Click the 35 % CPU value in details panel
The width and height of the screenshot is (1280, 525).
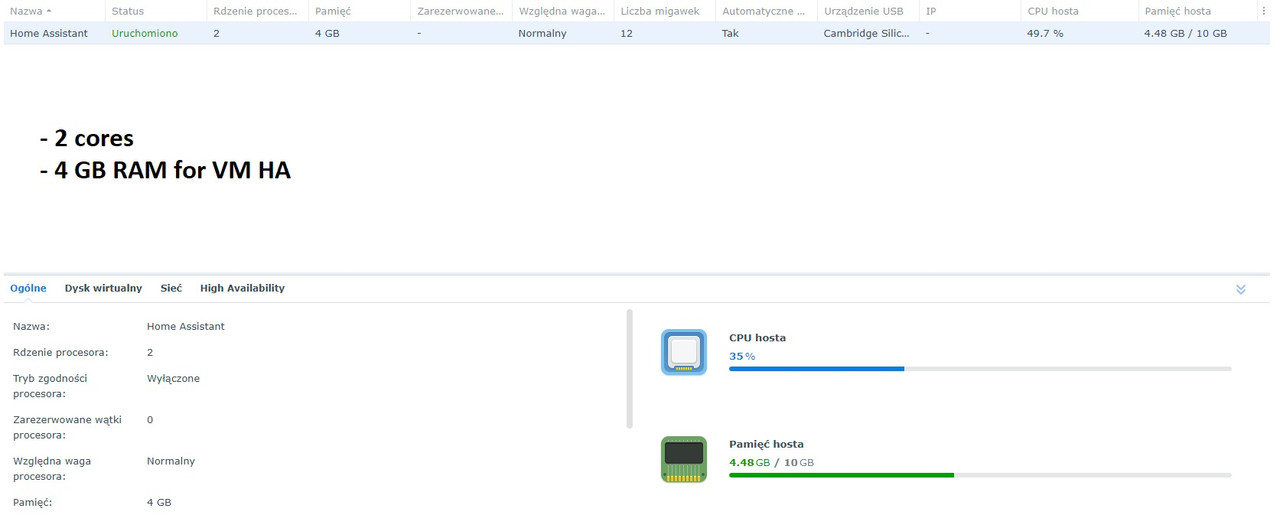(x=742, y=356)
